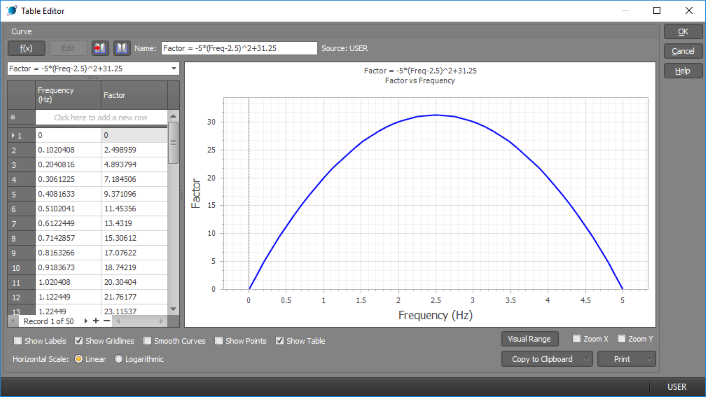This screenshot has width=706, height=397.
Task: Click the table's vertical scrollbar thumb
Action: pyautogui.click(x=173, y=143)
